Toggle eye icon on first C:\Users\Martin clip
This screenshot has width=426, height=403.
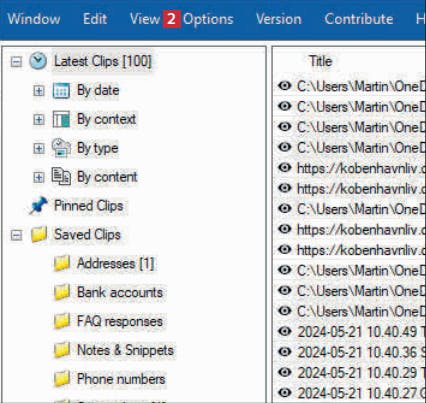tap(285, 86)
